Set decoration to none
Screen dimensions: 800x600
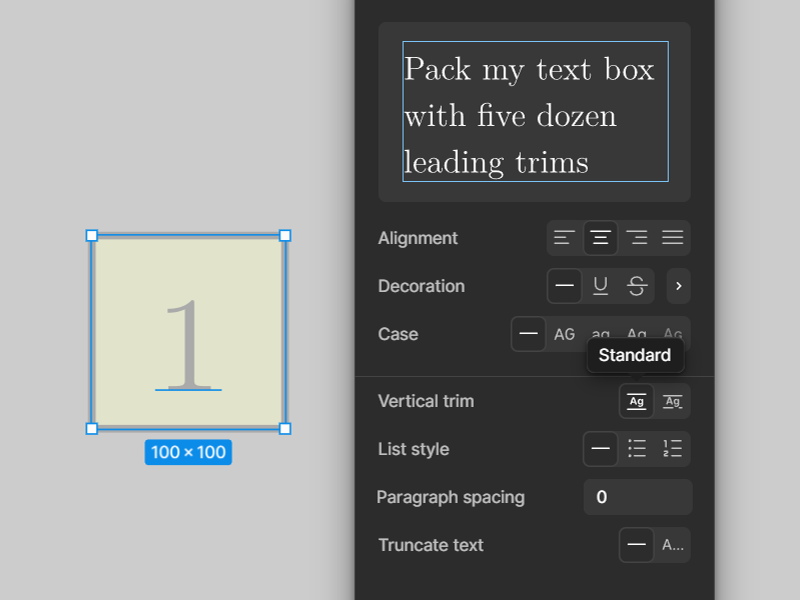pyautogui.click(x=564, y=286)
